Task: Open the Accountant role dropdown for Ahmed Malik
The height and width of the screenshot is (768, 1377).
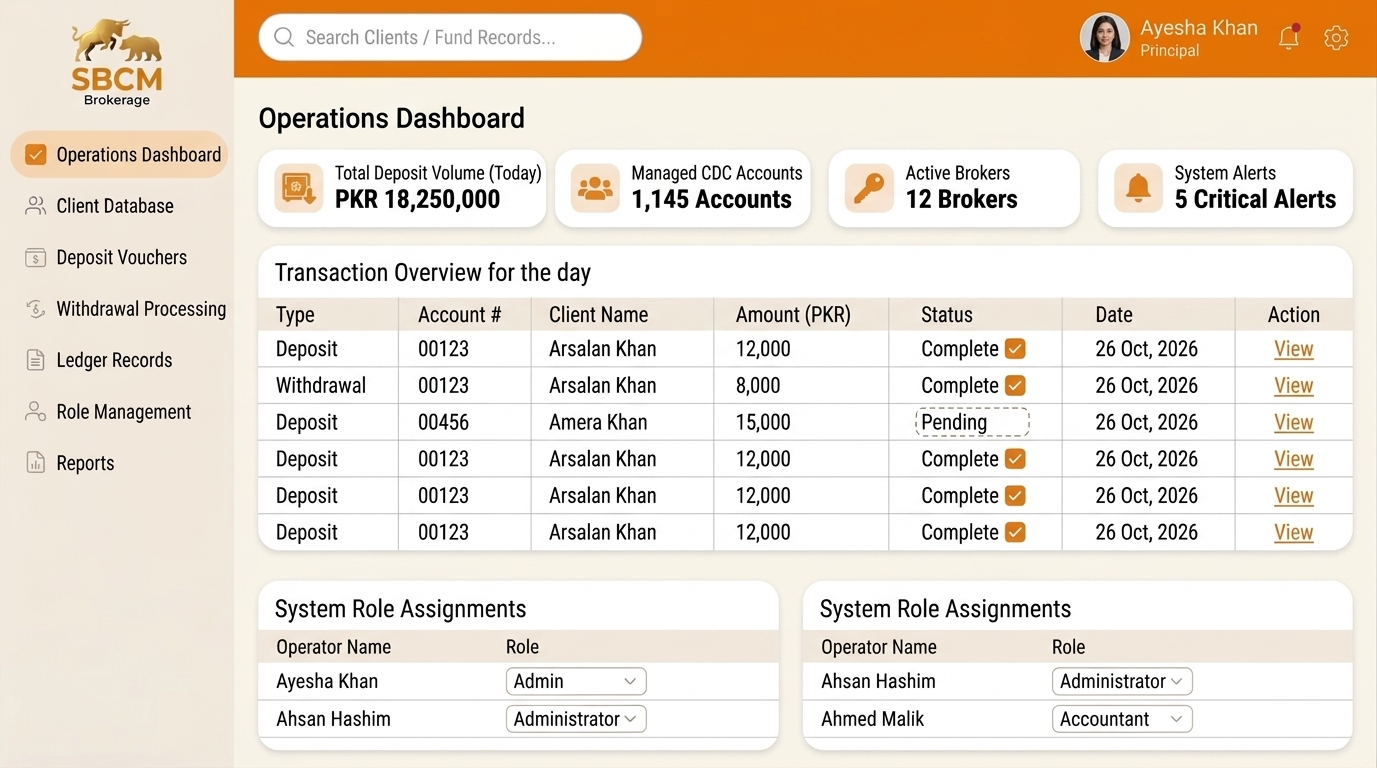Action: (x=1122, y=719)
